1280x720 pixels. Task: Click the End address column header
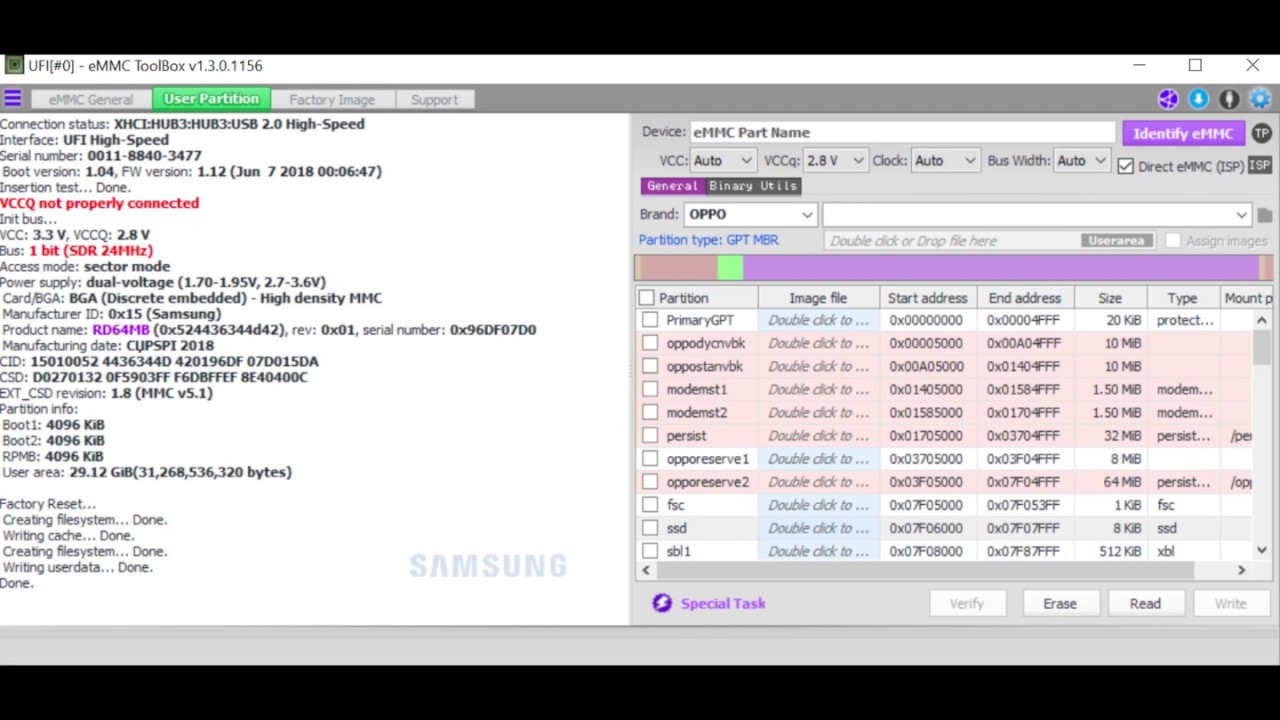pyautogui.click(x=1025, y=298)
